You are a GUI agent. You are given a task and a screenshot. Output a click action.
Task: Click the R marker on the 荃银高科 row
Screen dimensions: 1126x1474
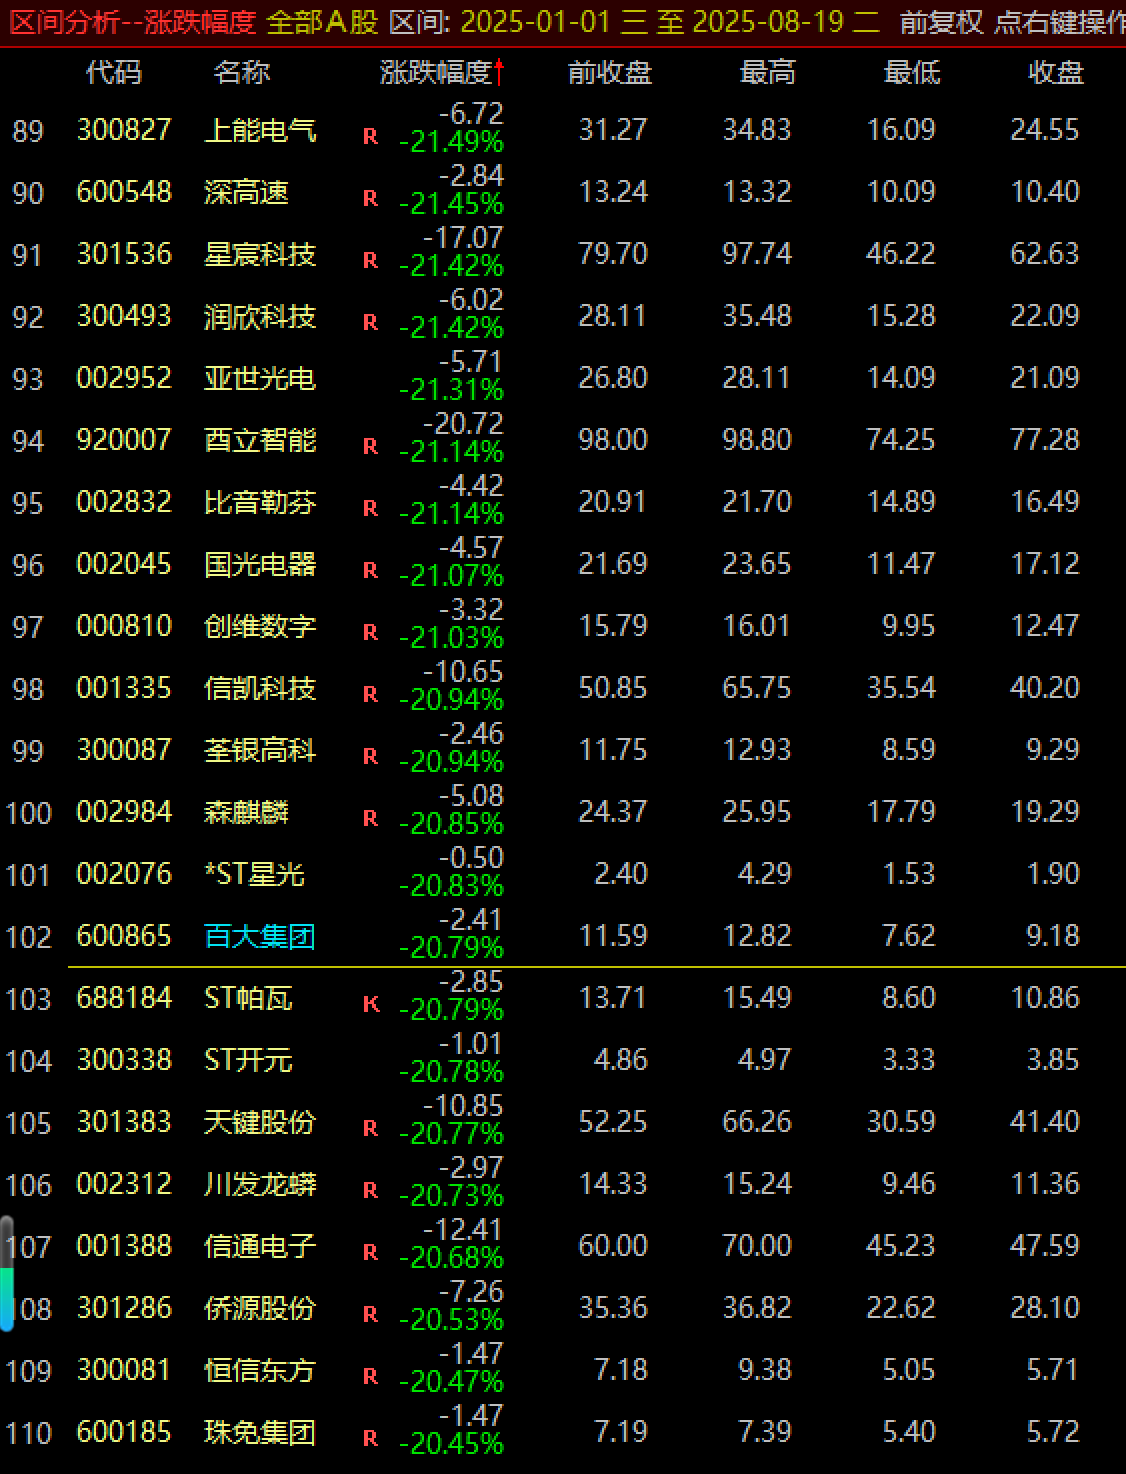pyautogui.click(x=371, y=756)
